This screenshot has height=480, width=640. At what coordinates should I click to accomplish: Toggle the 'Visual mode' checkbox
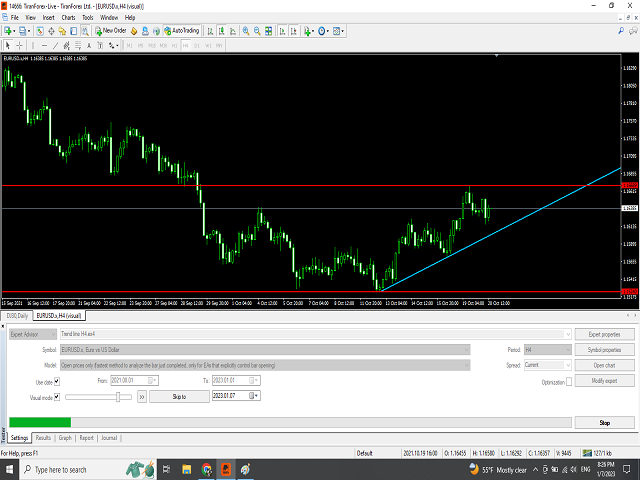[58, 396]
